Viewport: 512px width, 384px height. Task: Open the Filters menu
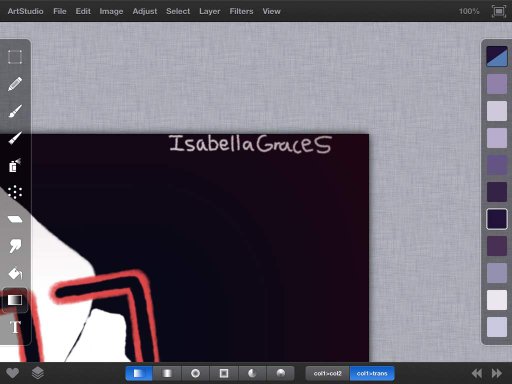coord(241,11)
